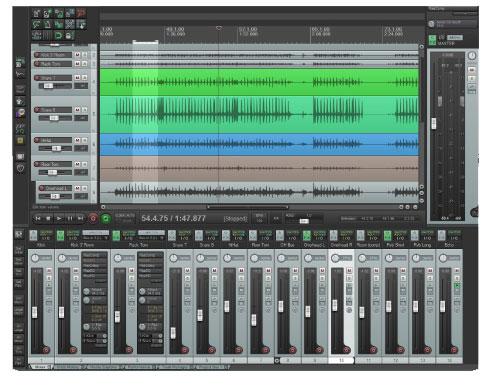Click the arrange view horizontal scrollbar
This screenshot has width=486, height=379.
(x=247, y=207)
